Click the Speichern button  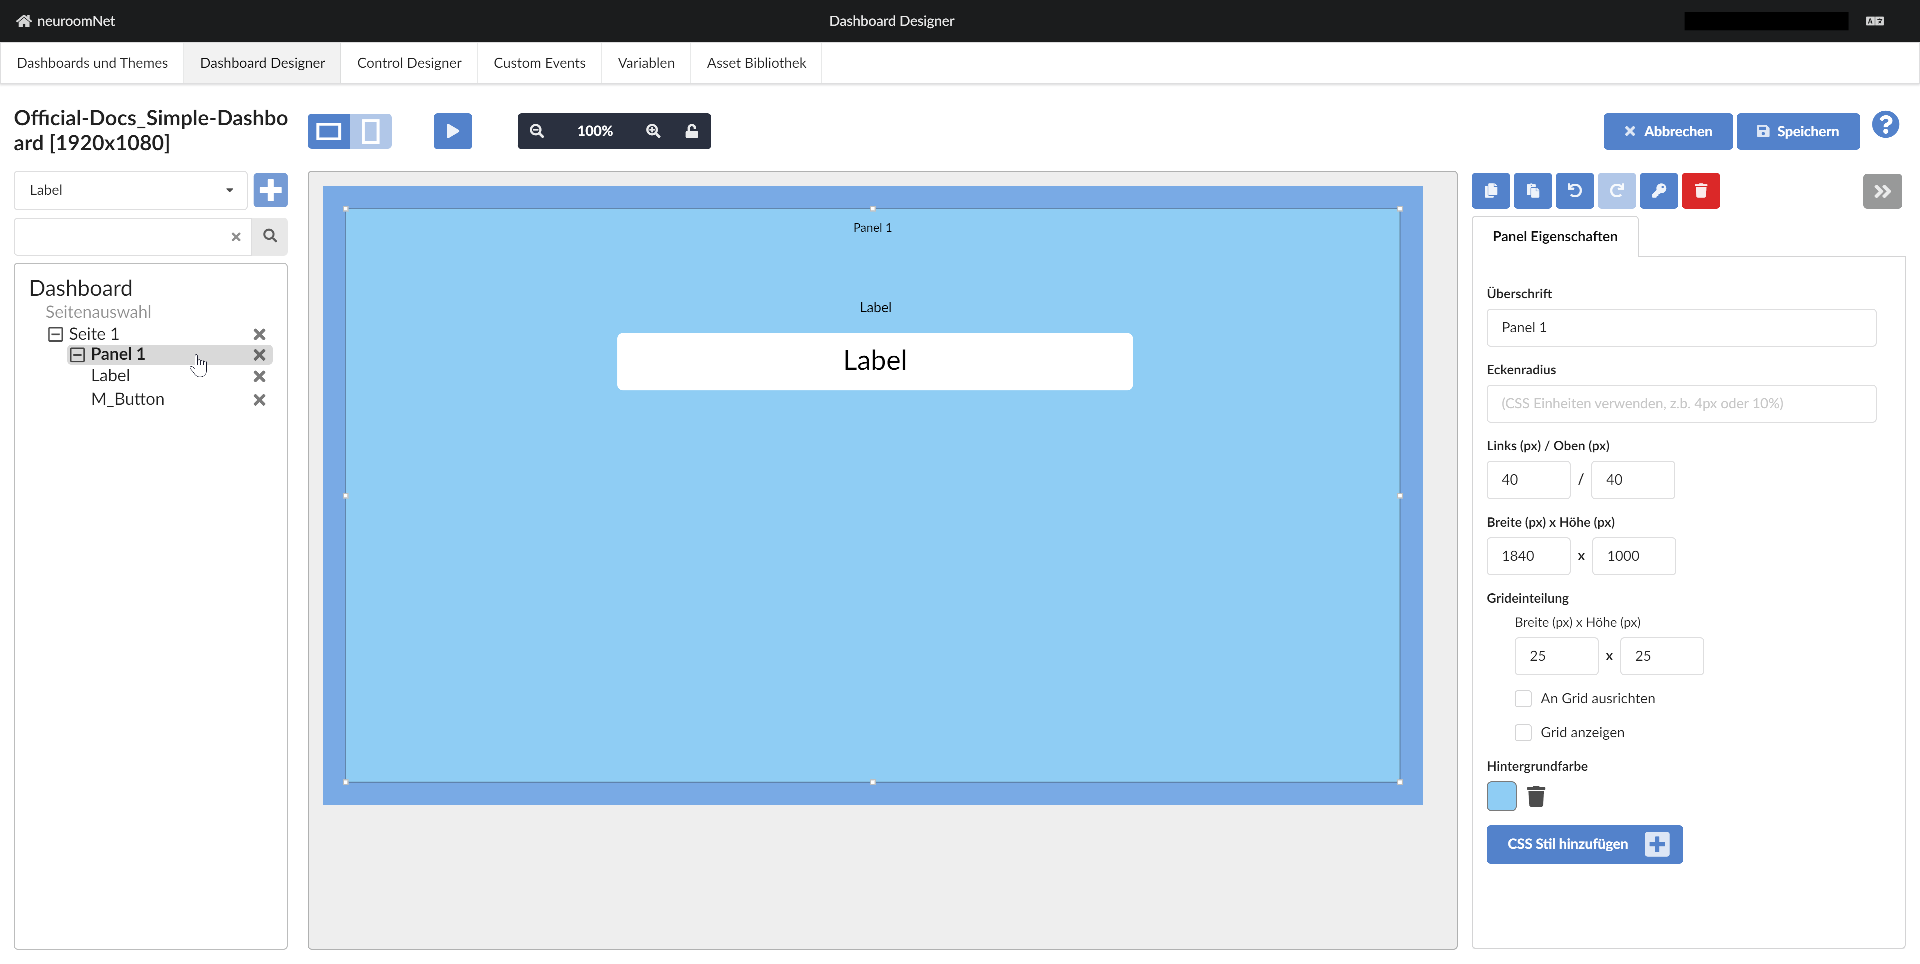tap(1797, 131)
